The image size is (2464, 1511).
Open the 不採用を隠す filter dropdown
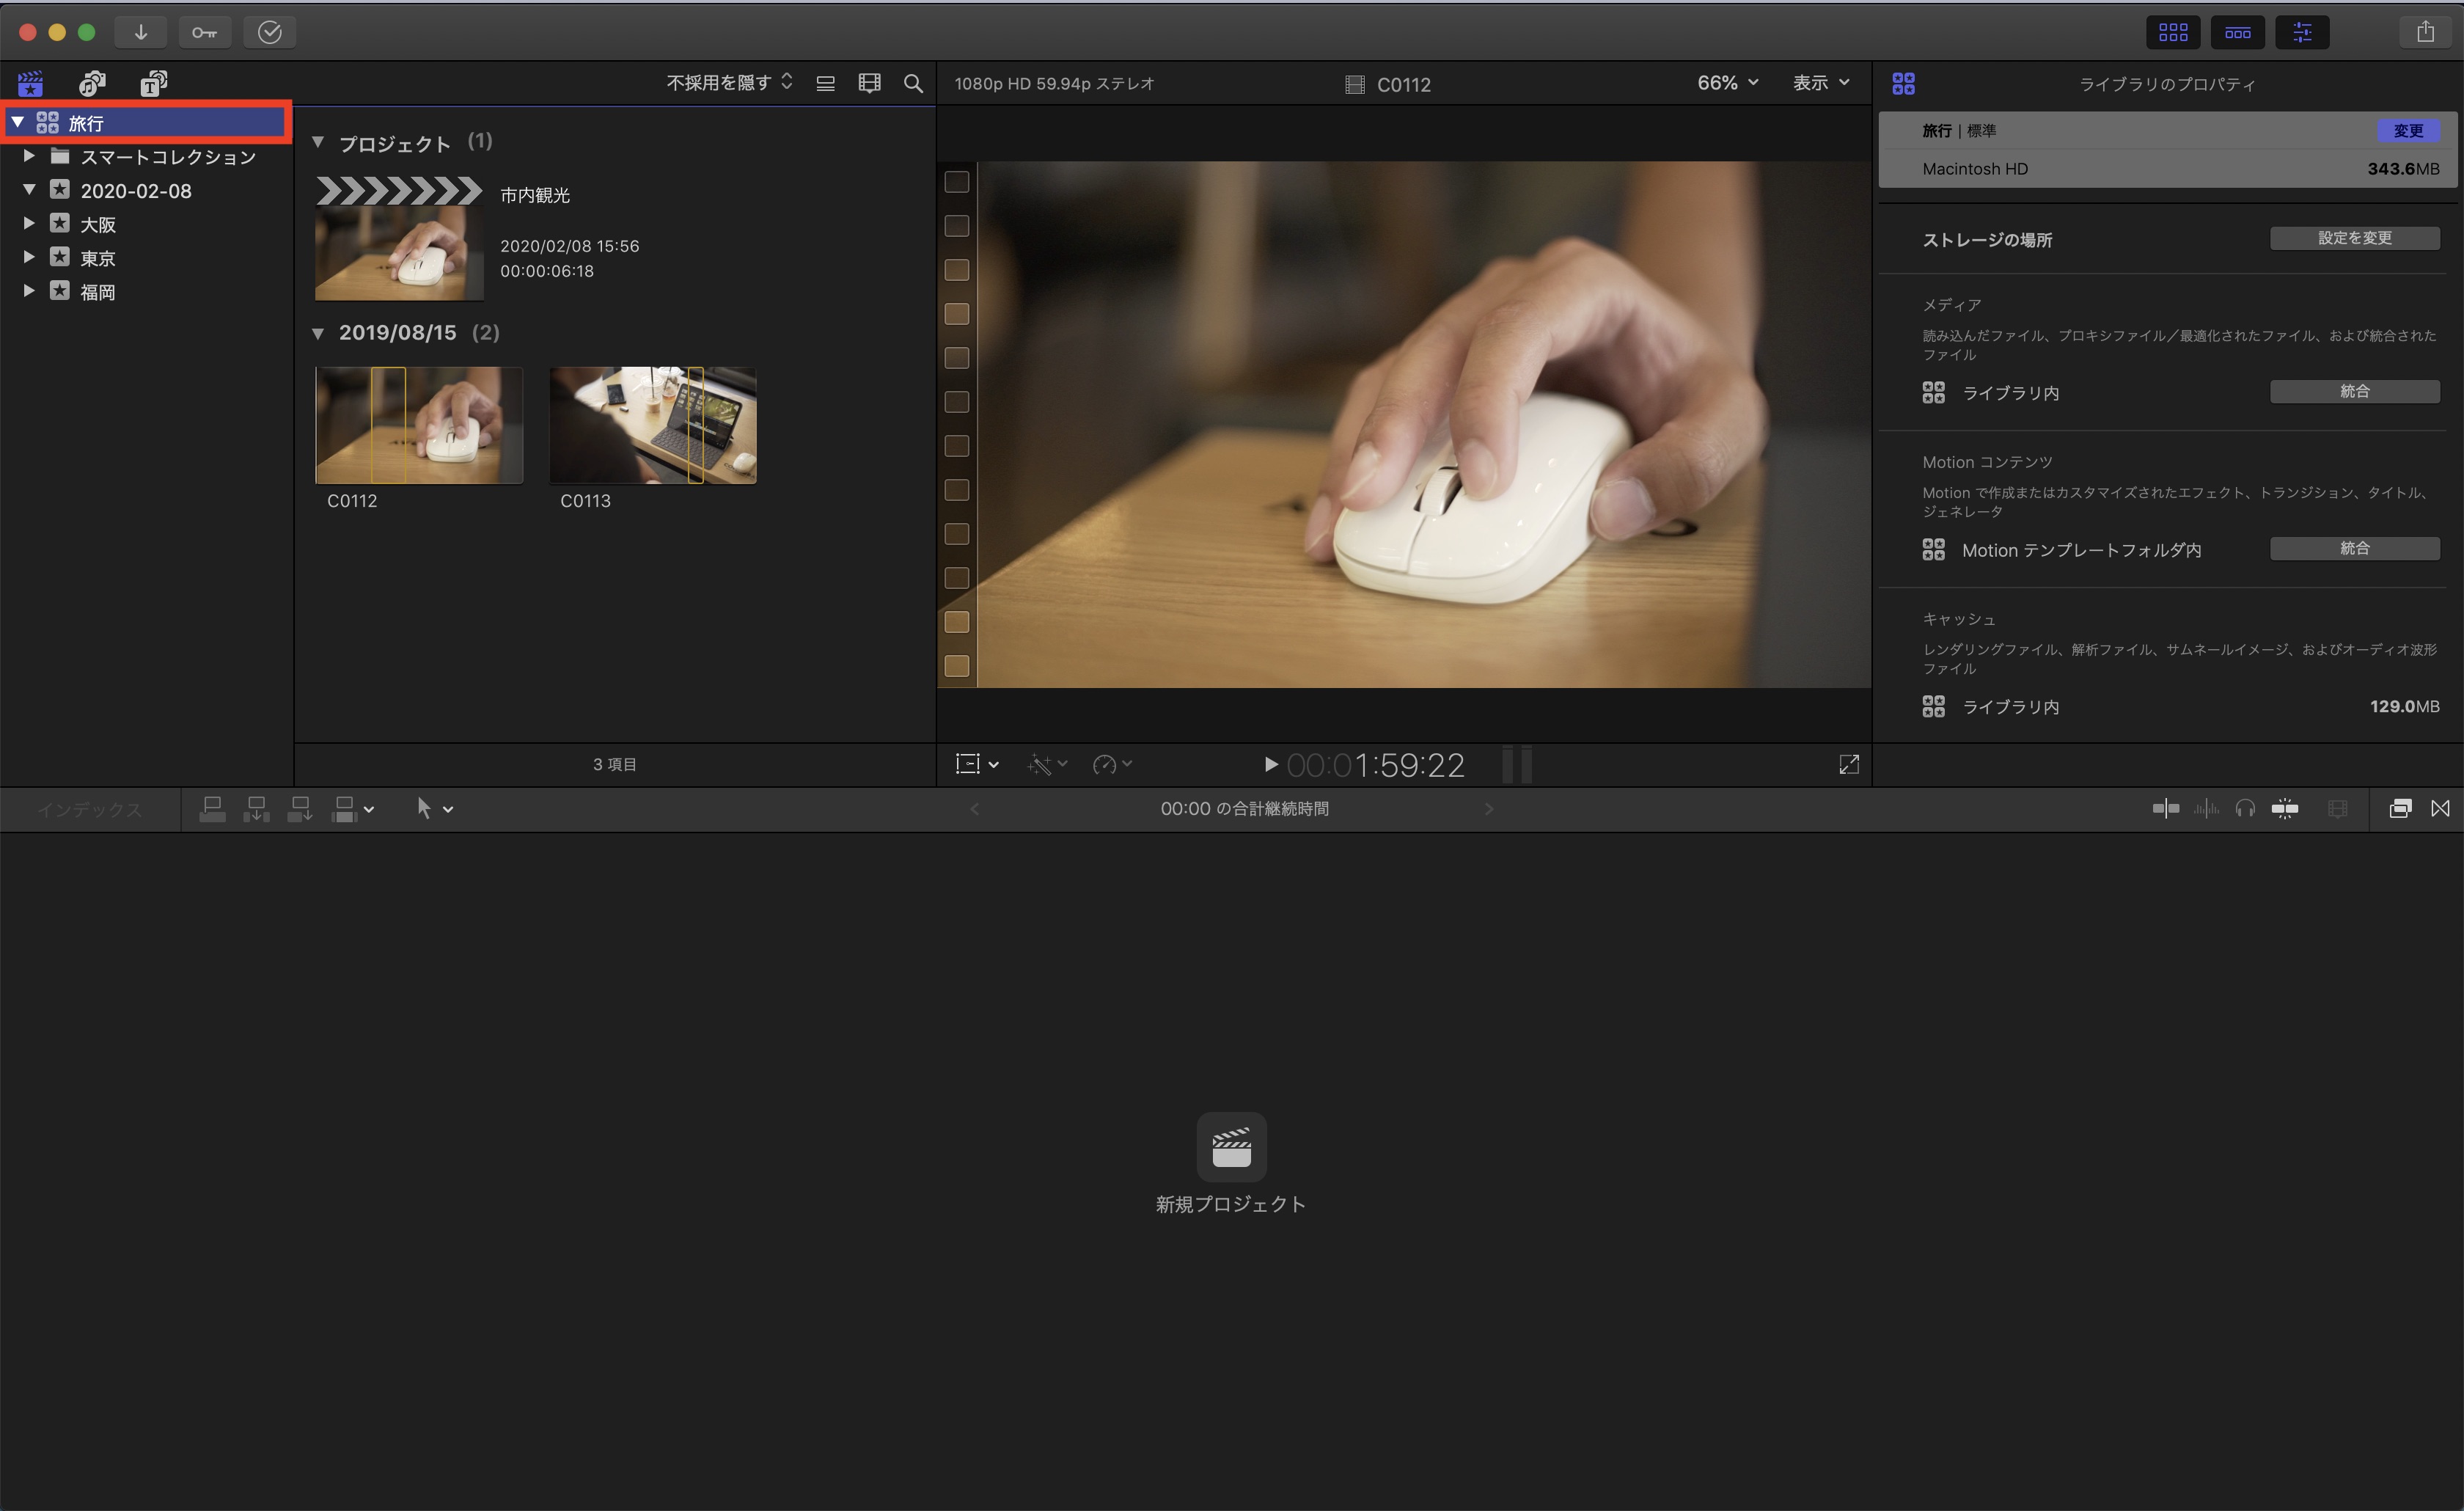coord(729,83)
